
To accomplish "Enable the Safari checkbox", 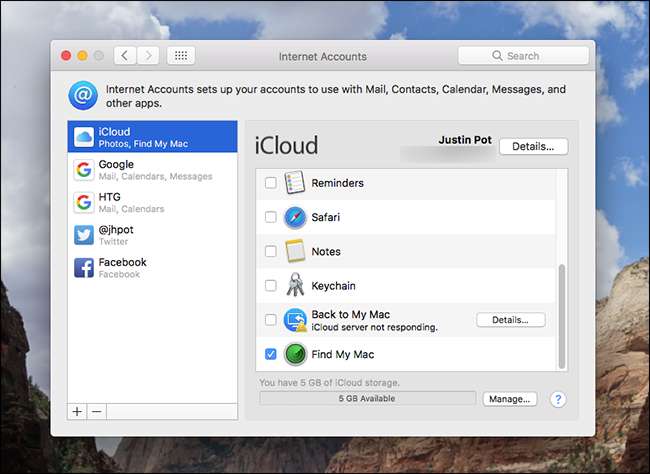I will pyautogui.click(x=270, y=217).
